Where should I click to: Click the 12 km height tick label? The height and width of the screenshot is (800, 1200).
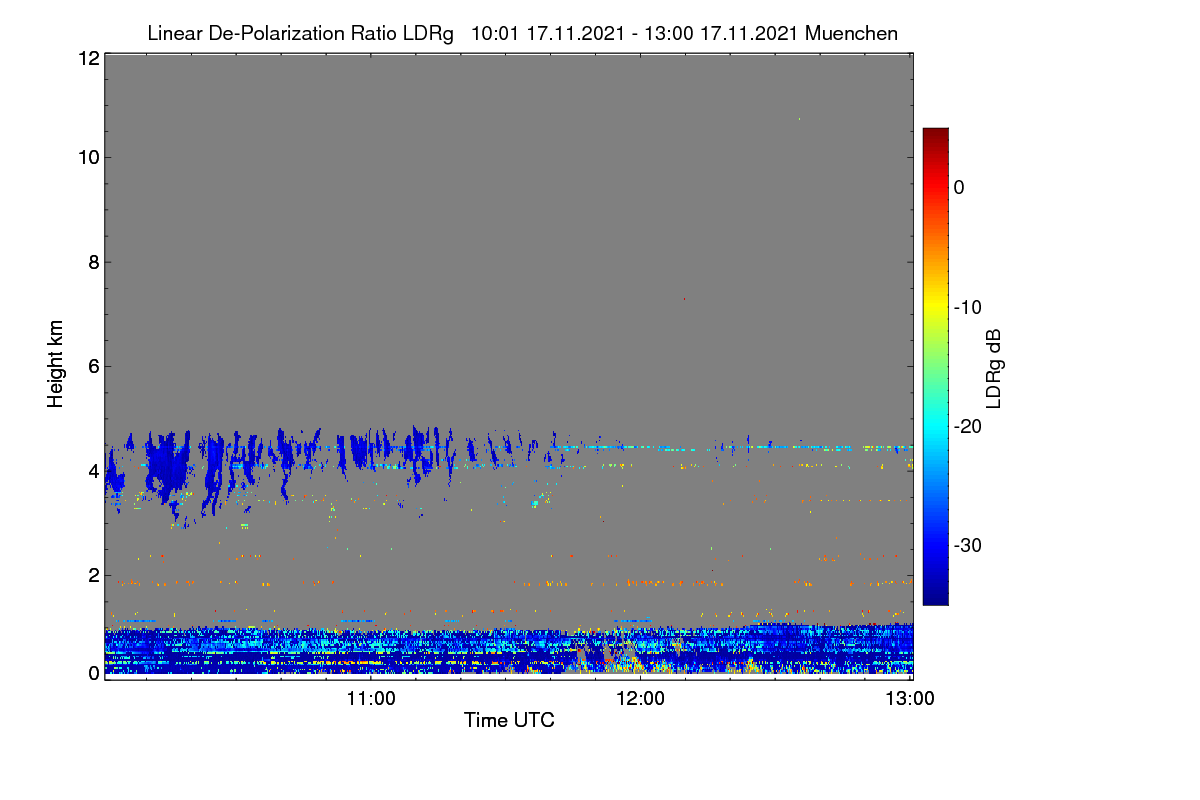88,58
